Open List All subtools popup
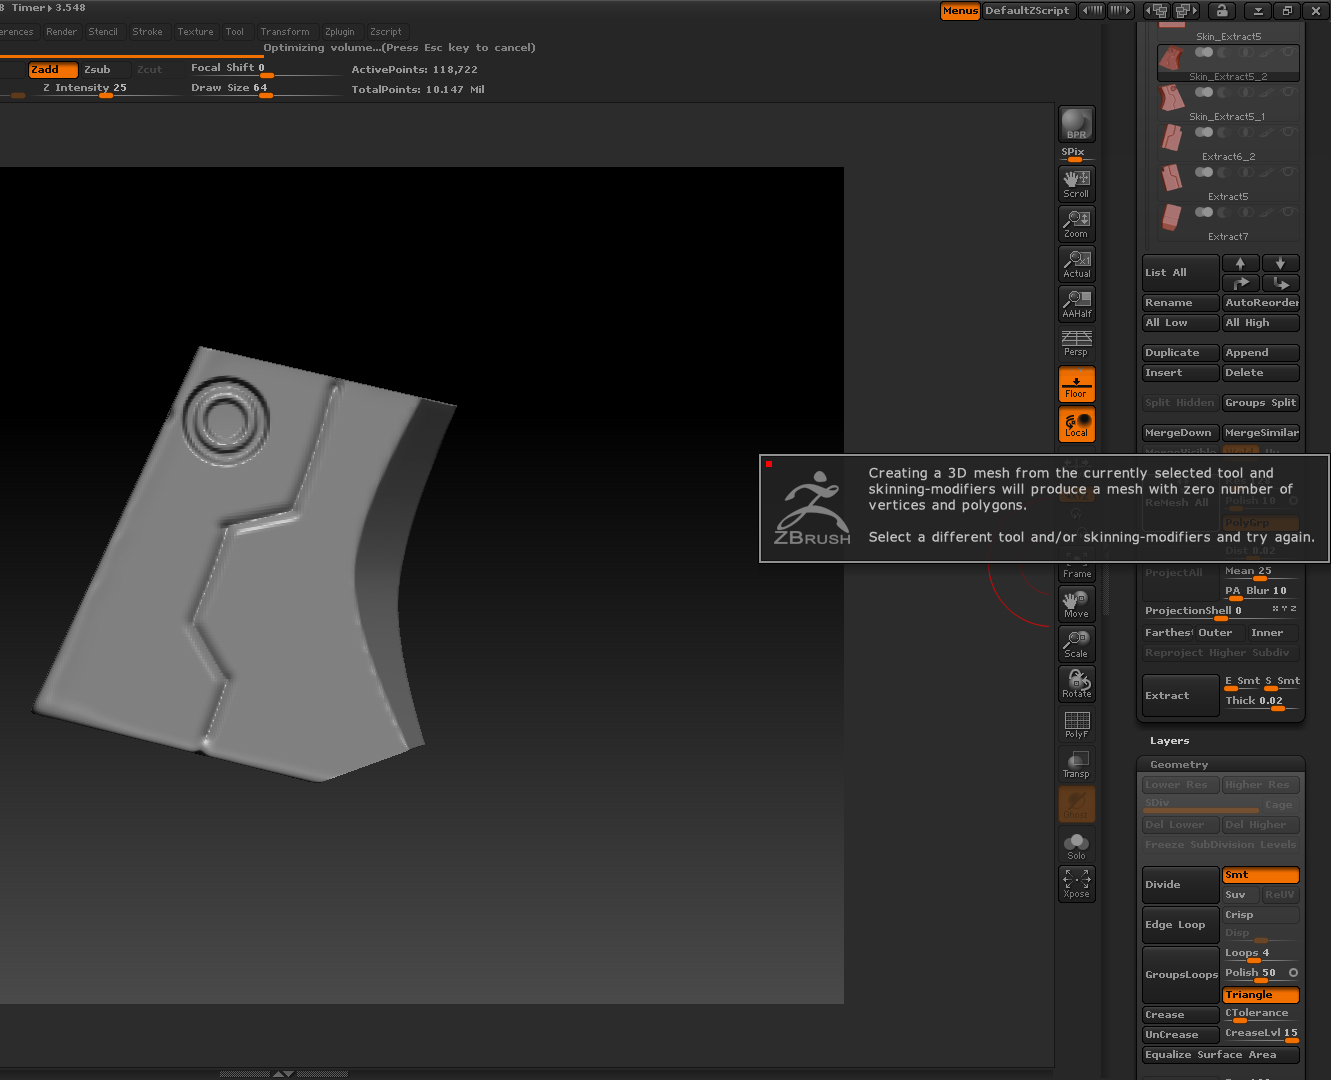Image resolution: width=1331 pixels, height=1080 pixels. pos(1180,273)
